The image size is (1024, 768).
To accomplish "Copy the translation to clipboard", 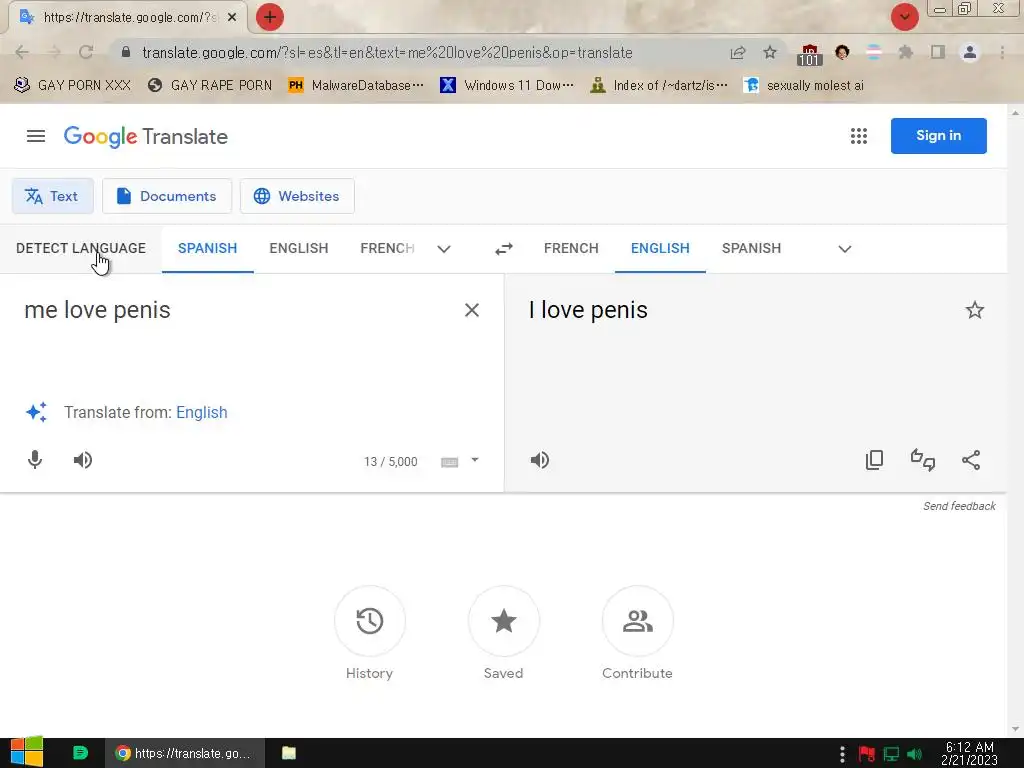I will [x=874, y=460].
